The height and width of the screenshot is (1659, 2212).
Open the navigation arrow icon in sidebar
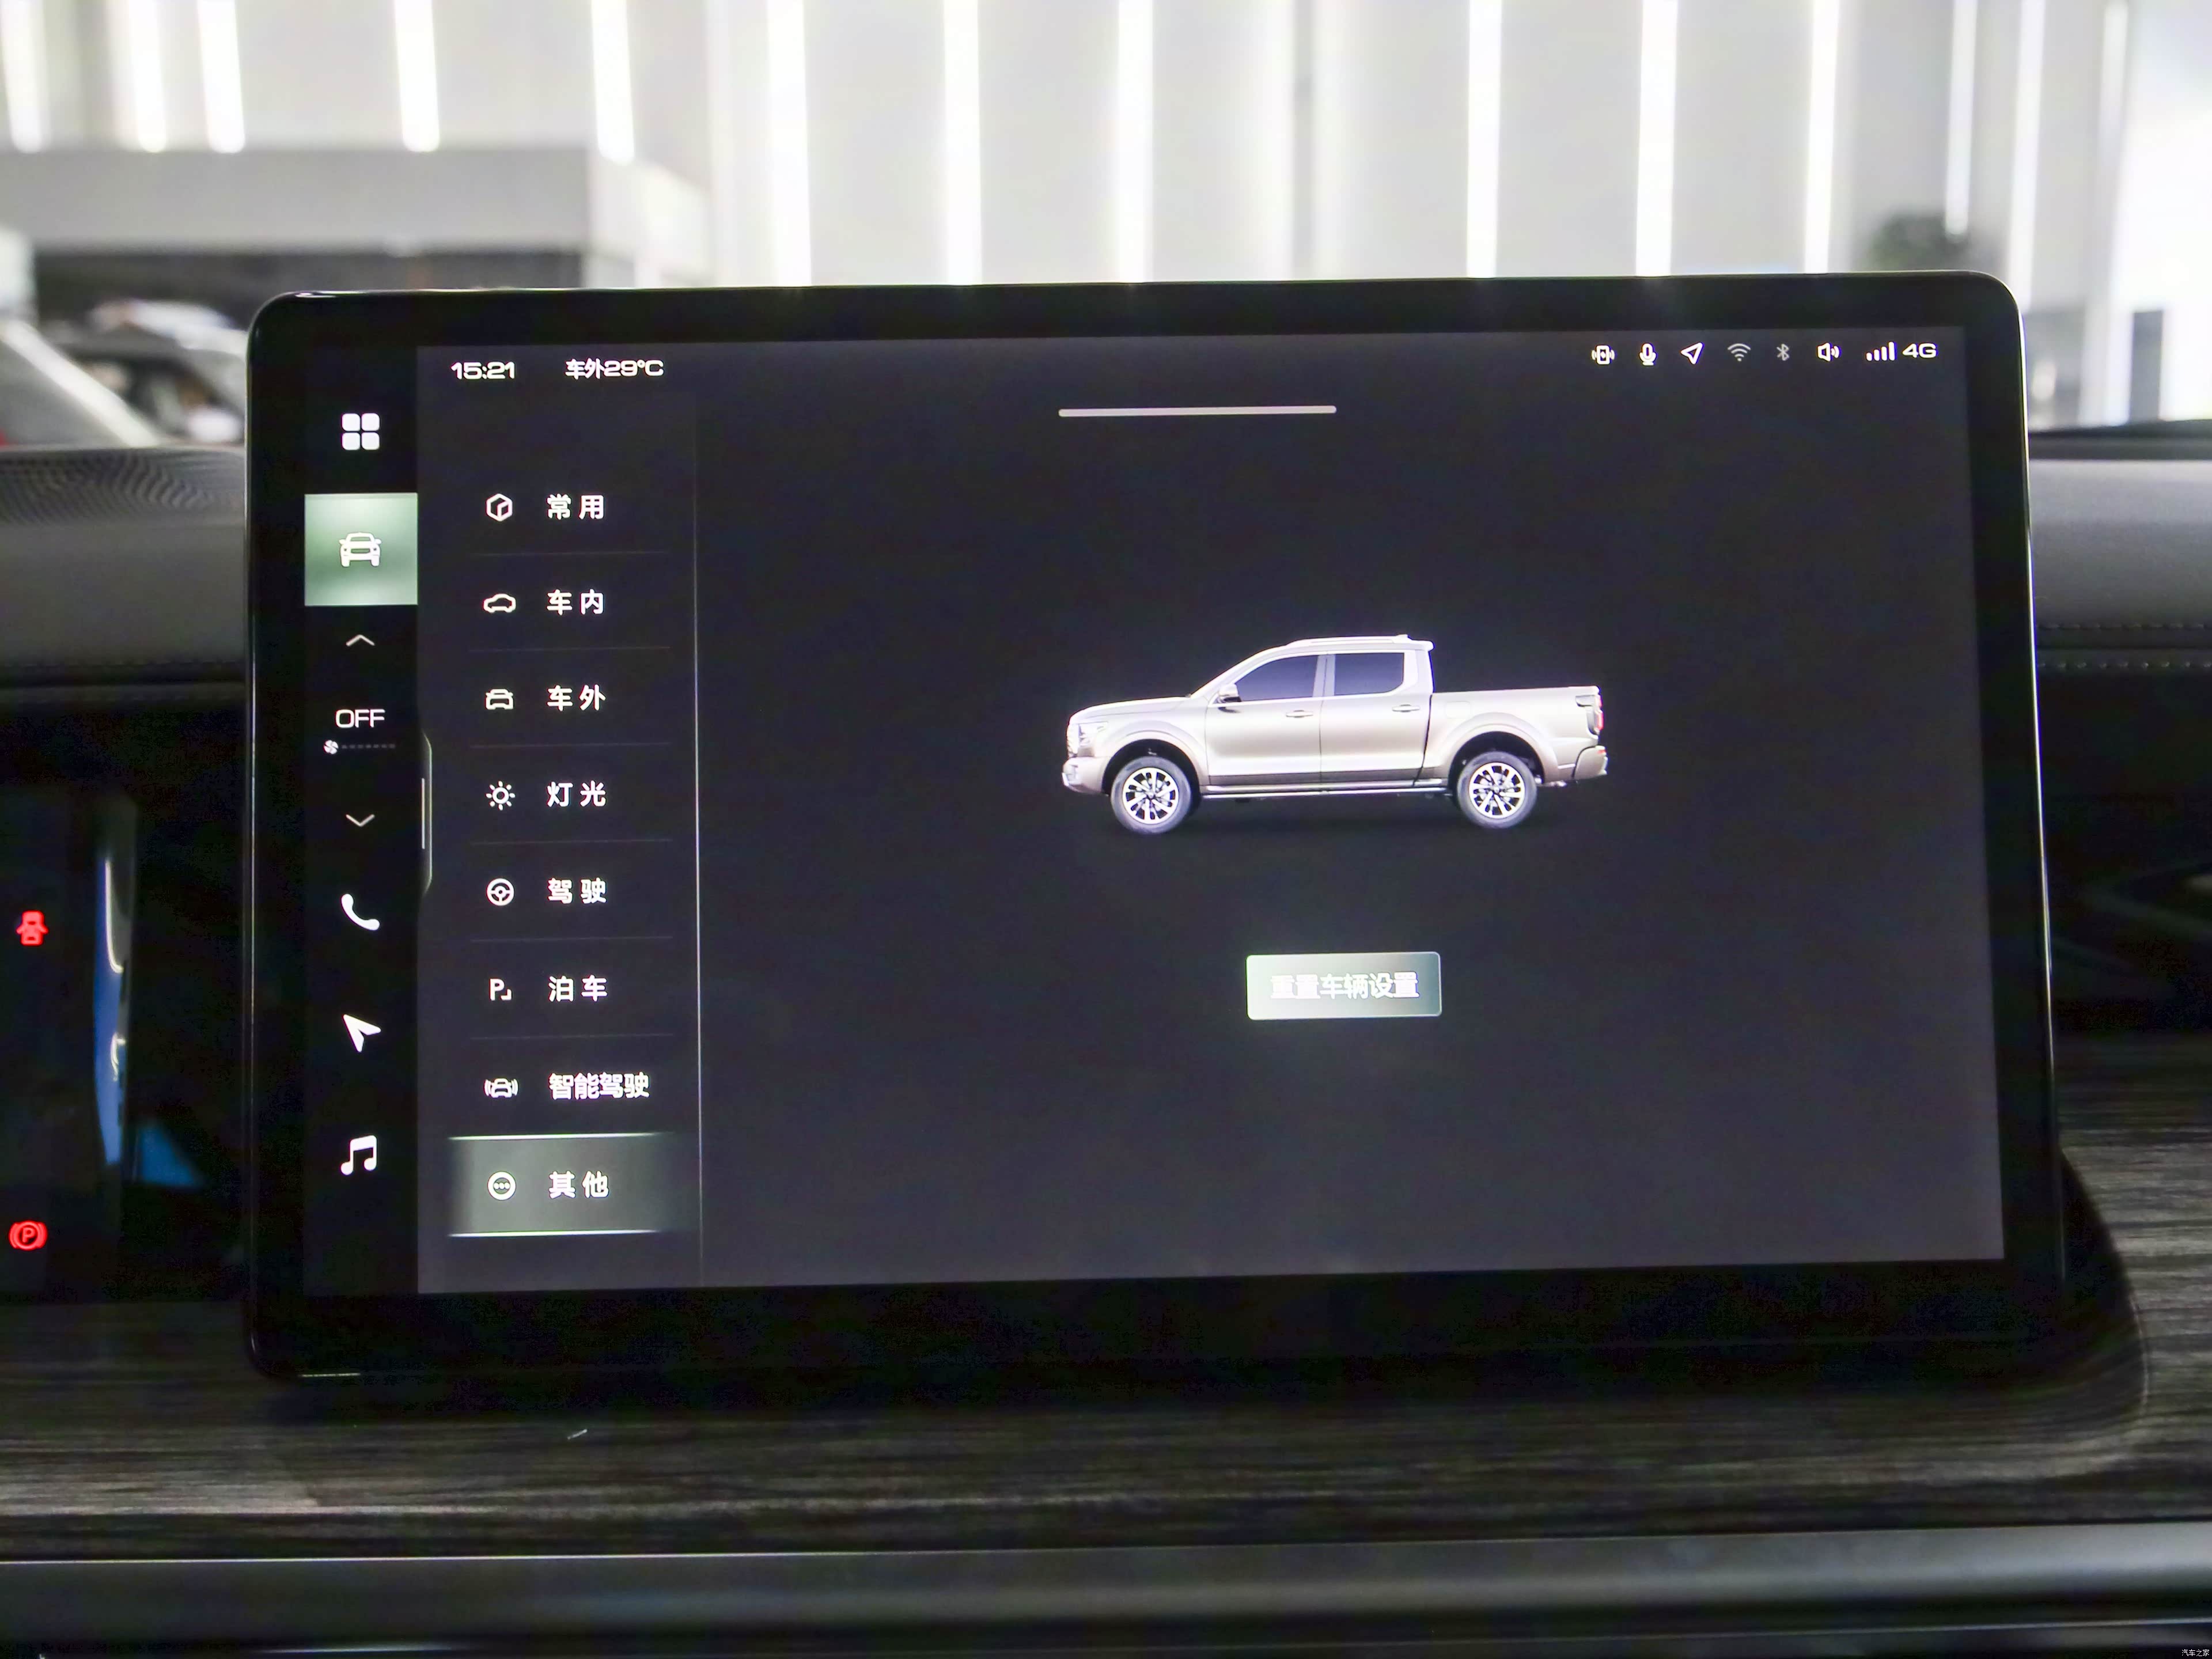pos(360,1031)
